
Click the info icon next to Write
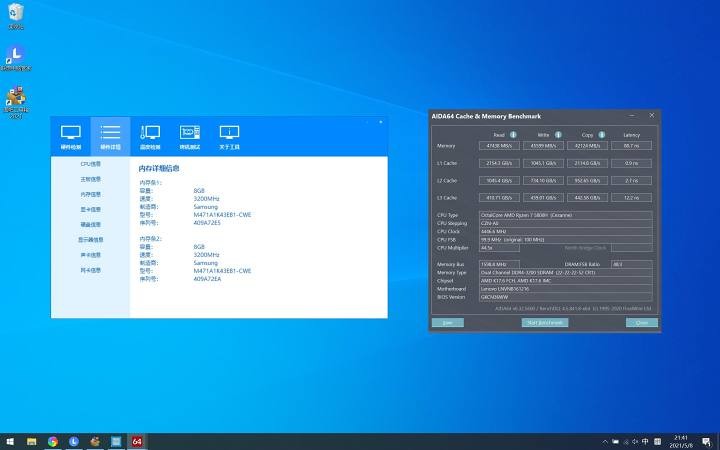(x=558, y=135)
